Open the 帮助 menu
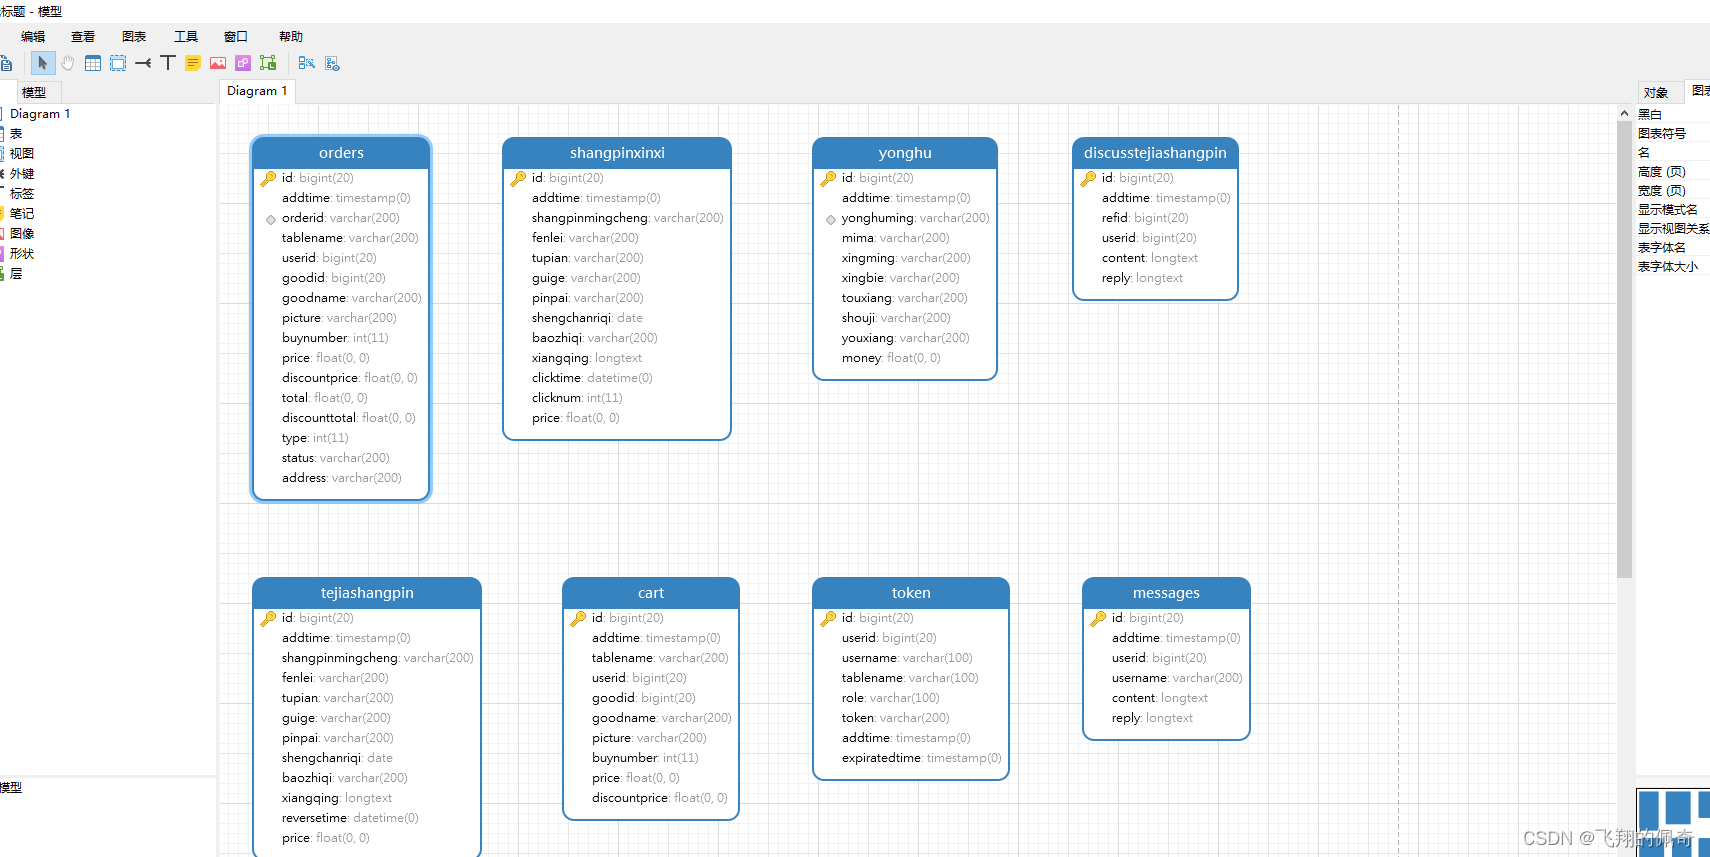Viewport: 1710px width, 857px height. (x=291, y=36)
